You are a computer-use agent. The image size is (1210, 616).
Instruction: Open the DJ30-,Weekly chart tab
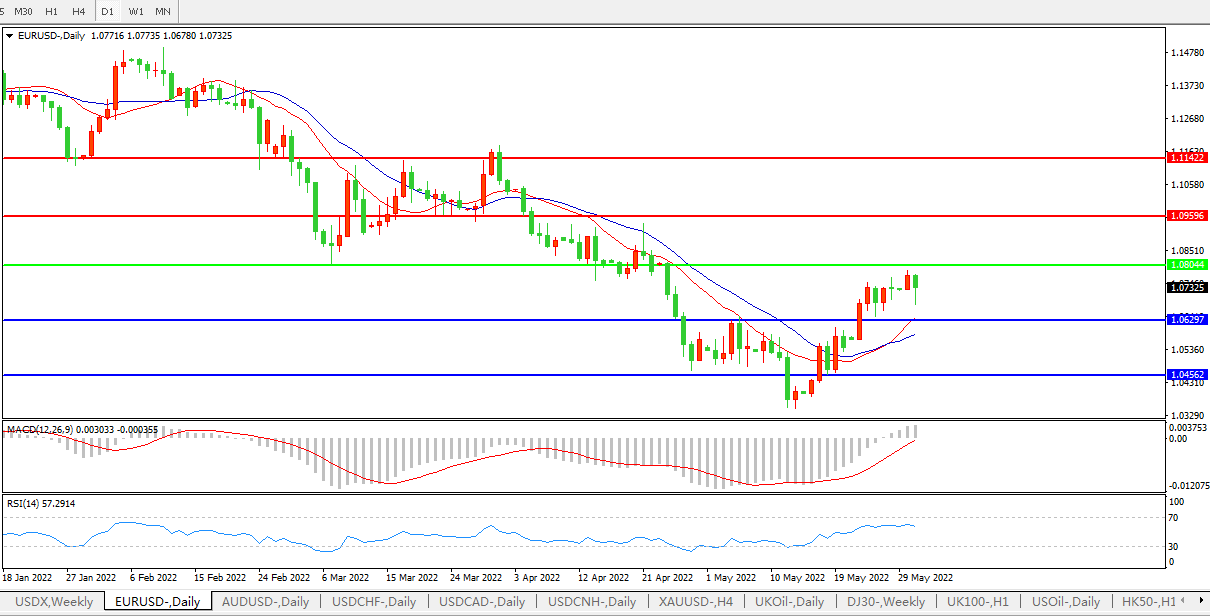click(885, 601)
